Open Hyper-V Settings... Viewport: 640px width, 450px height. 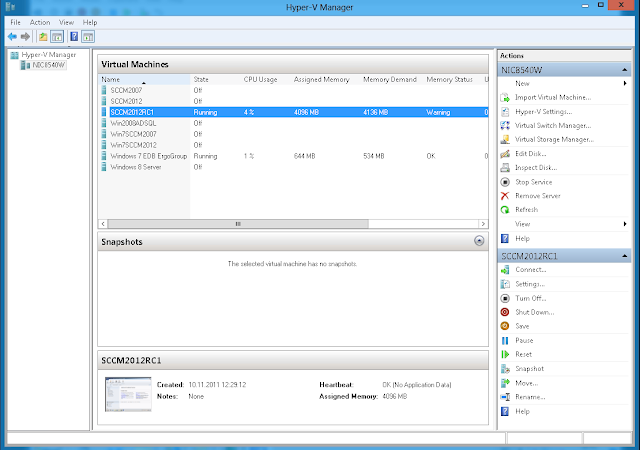pyautogui.click(x=543, y=111)
